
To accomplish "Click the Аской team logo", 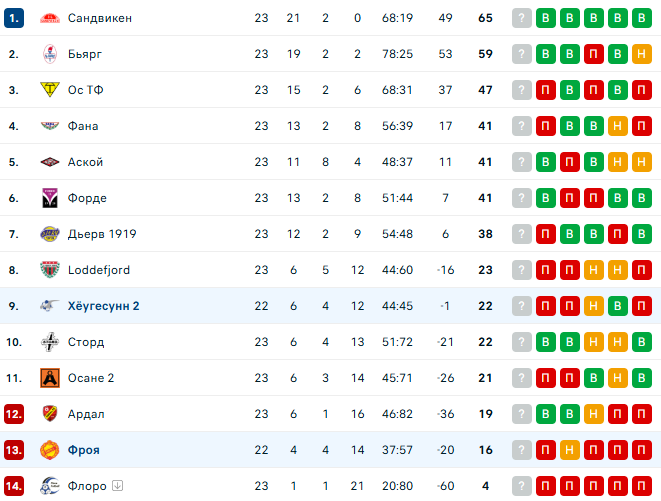I will [49, 162].
